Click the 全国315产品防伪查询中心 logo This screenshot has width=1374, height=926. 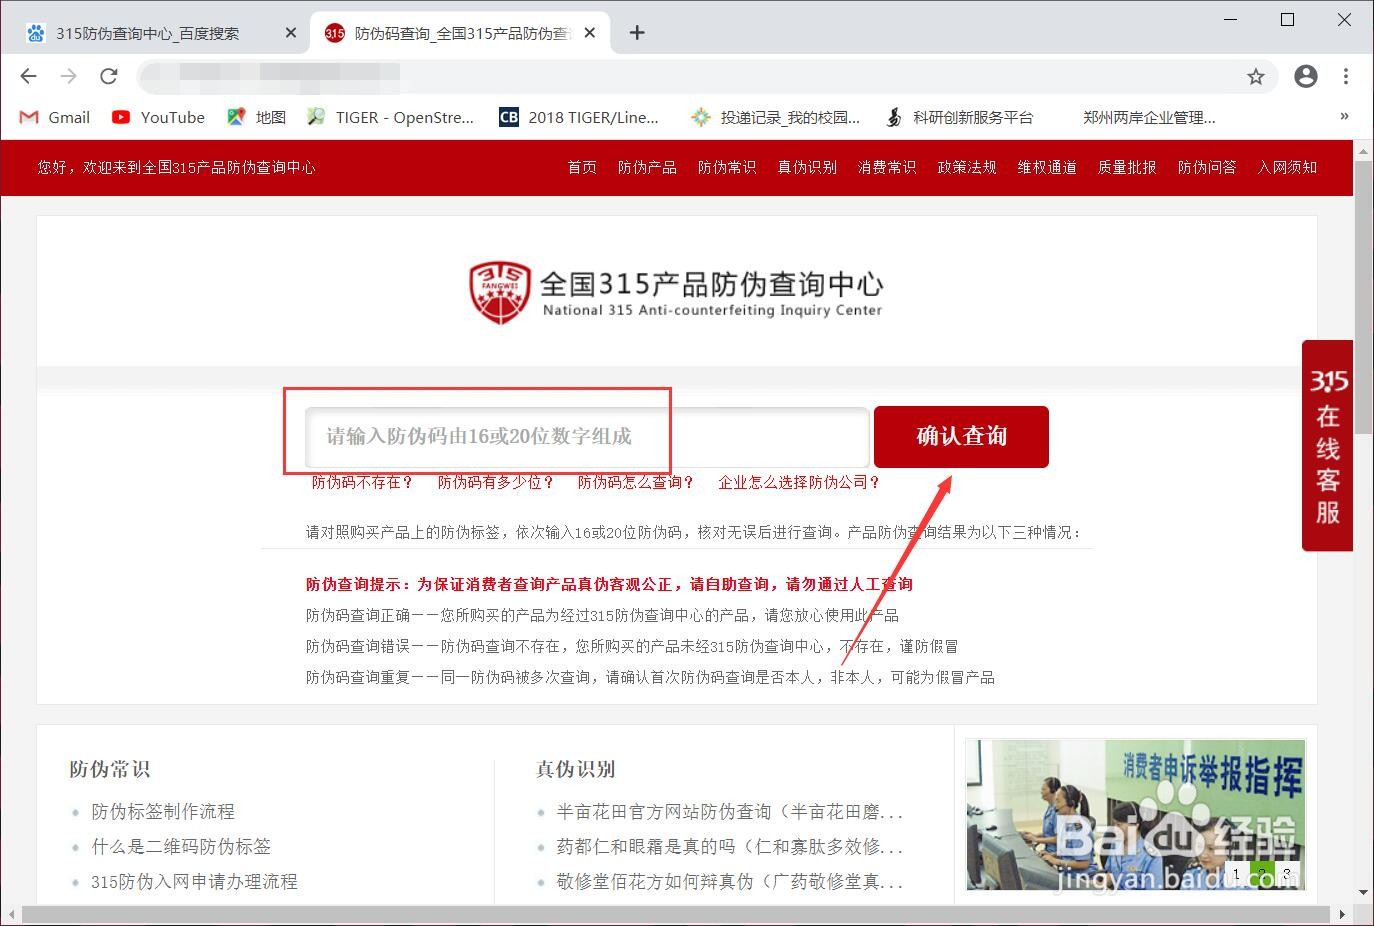point(676,293)
